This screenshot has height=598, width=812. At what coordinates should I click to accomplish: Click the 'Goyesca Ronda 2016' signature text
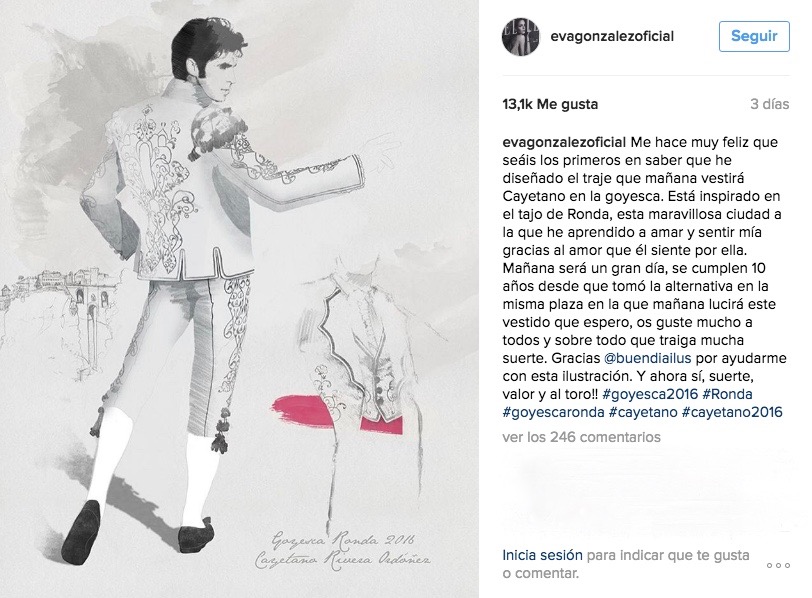click(343, 540)
